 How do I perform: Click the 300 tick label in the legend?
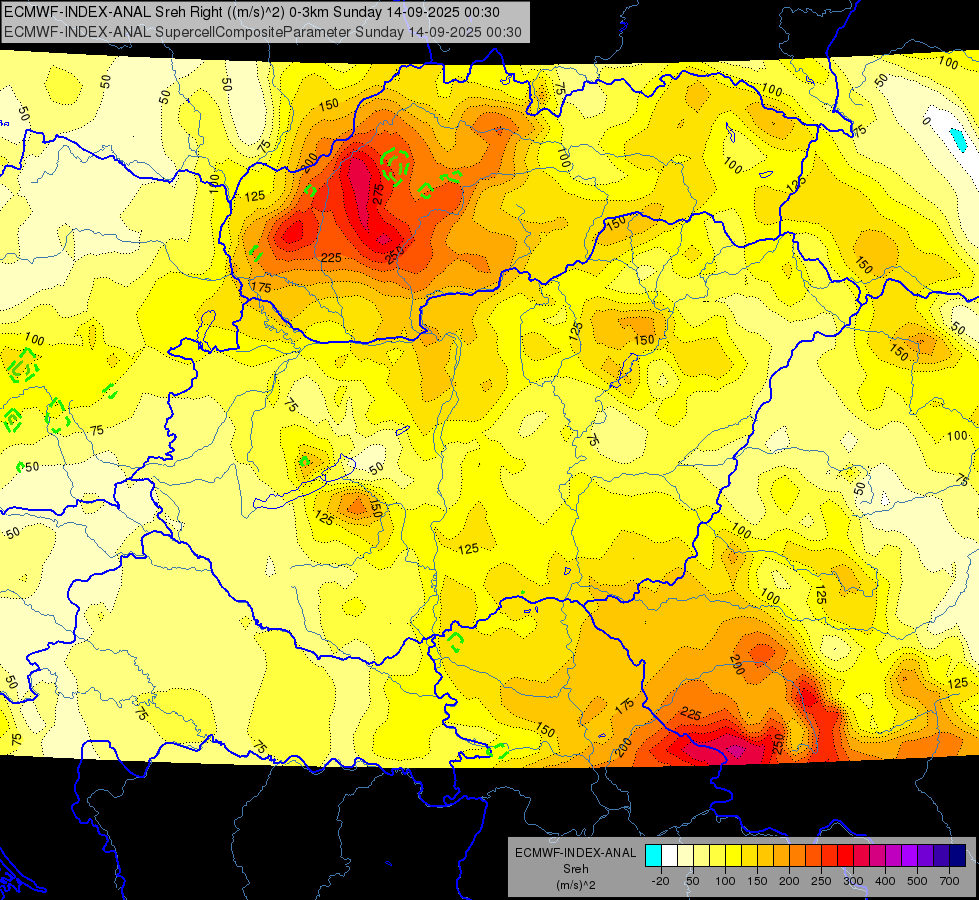pos(853,881)
